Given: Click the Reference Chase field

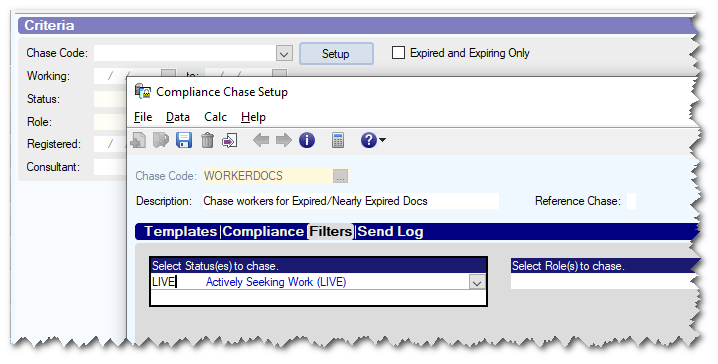Looking at the screenshot, I should pos(631,201).
